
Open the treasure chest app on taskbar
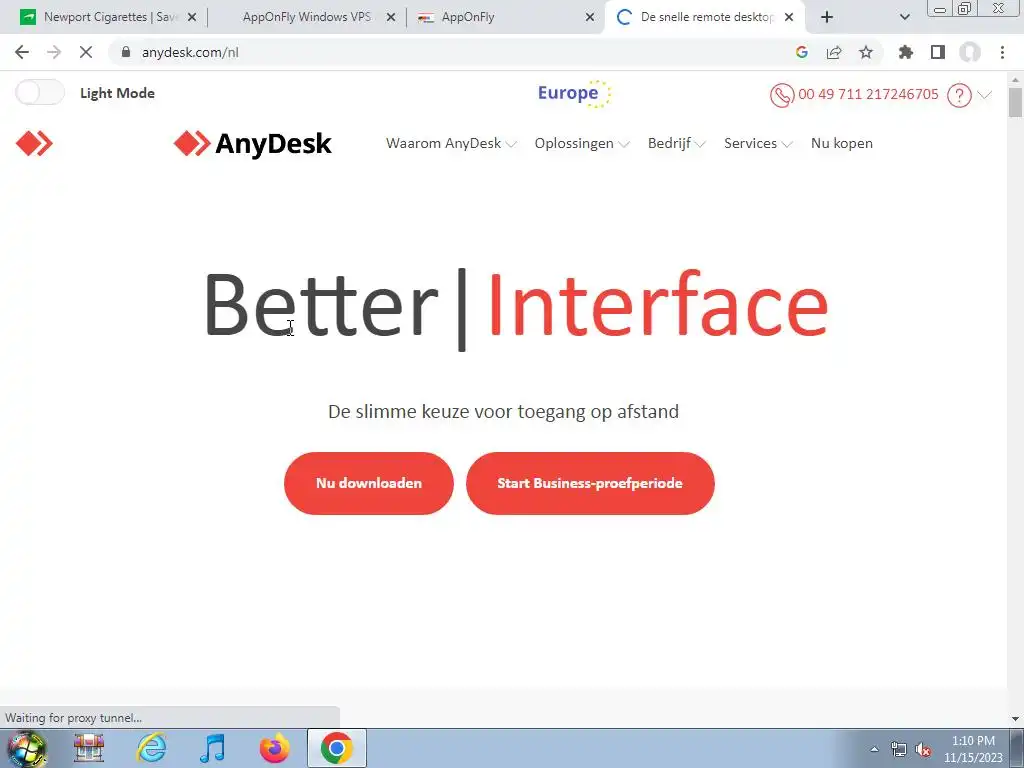89,748
